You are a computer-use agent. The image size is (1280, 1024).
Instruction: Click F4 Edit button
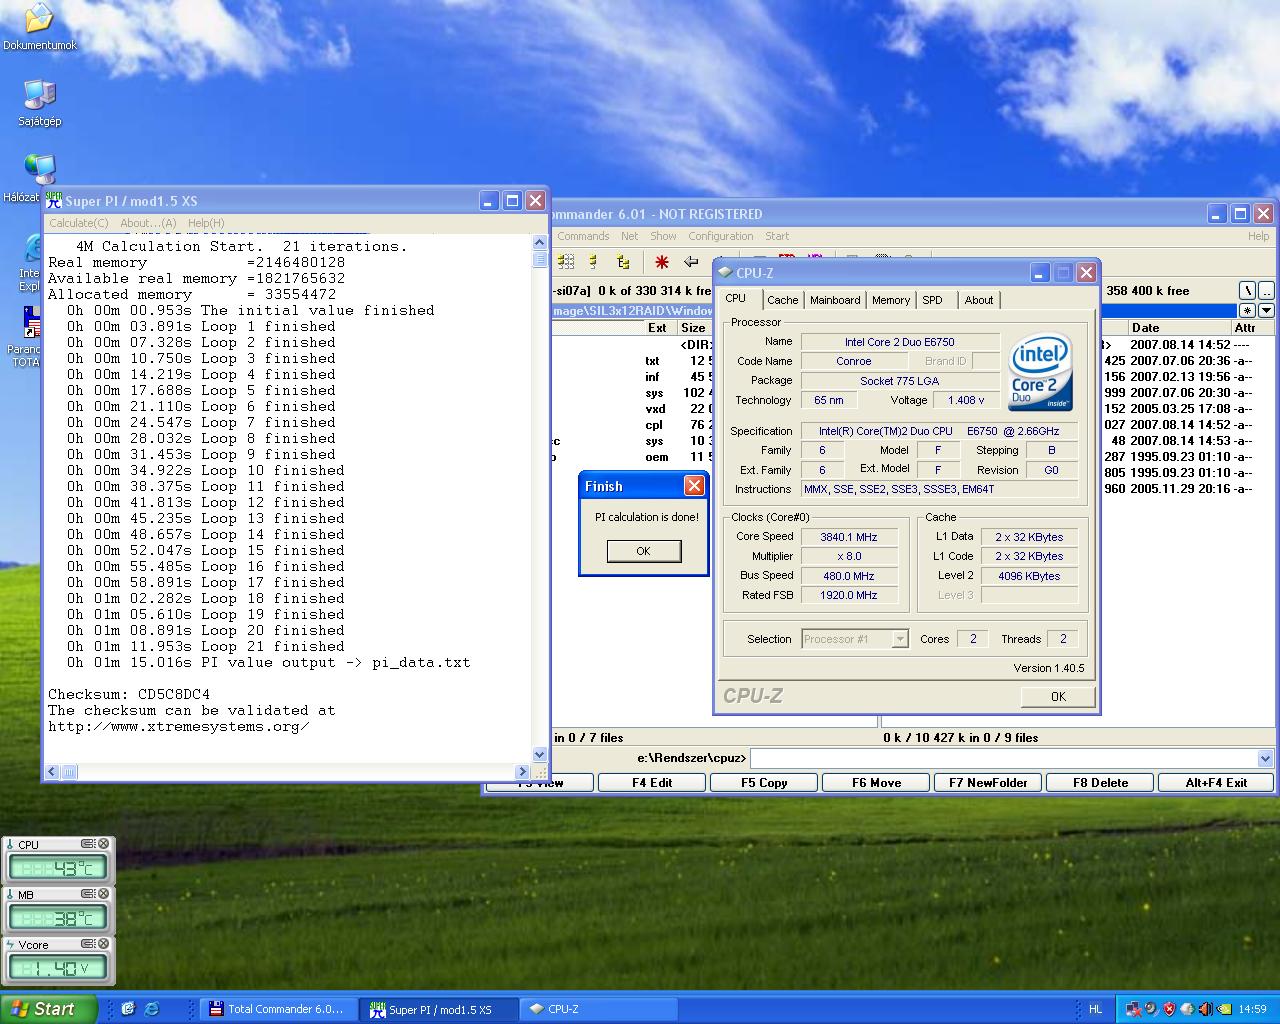[652, 783]
